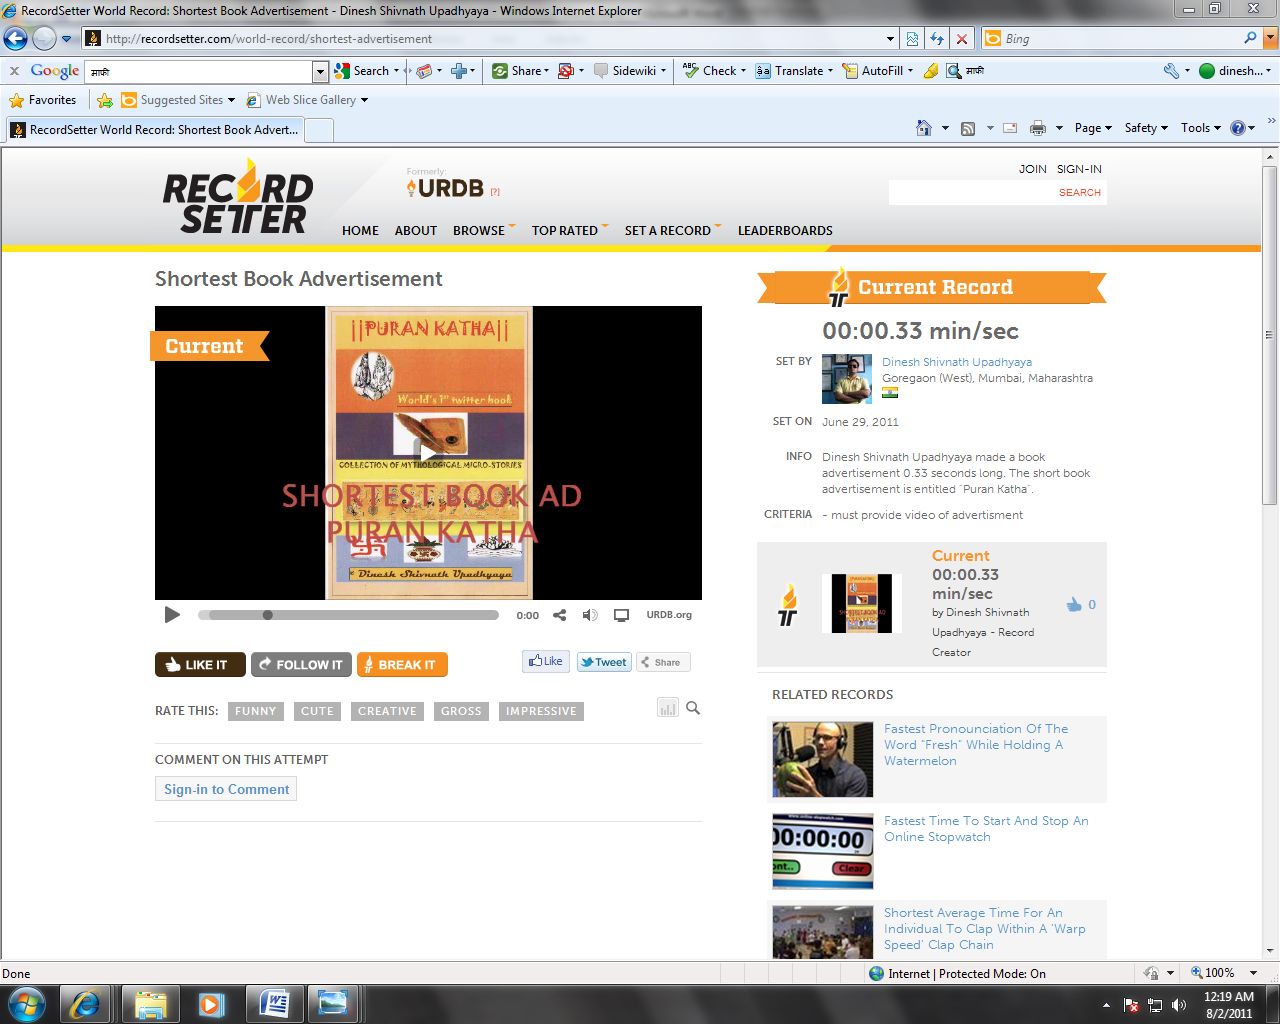
Task: Mute the video via speaker icon
Action: tap(590, 615)
